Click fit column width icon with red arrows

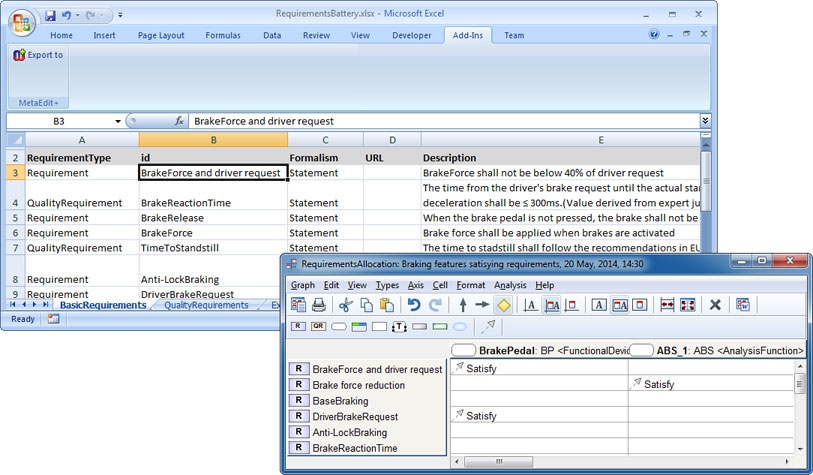pyautogui.click(x=667, y=305)
